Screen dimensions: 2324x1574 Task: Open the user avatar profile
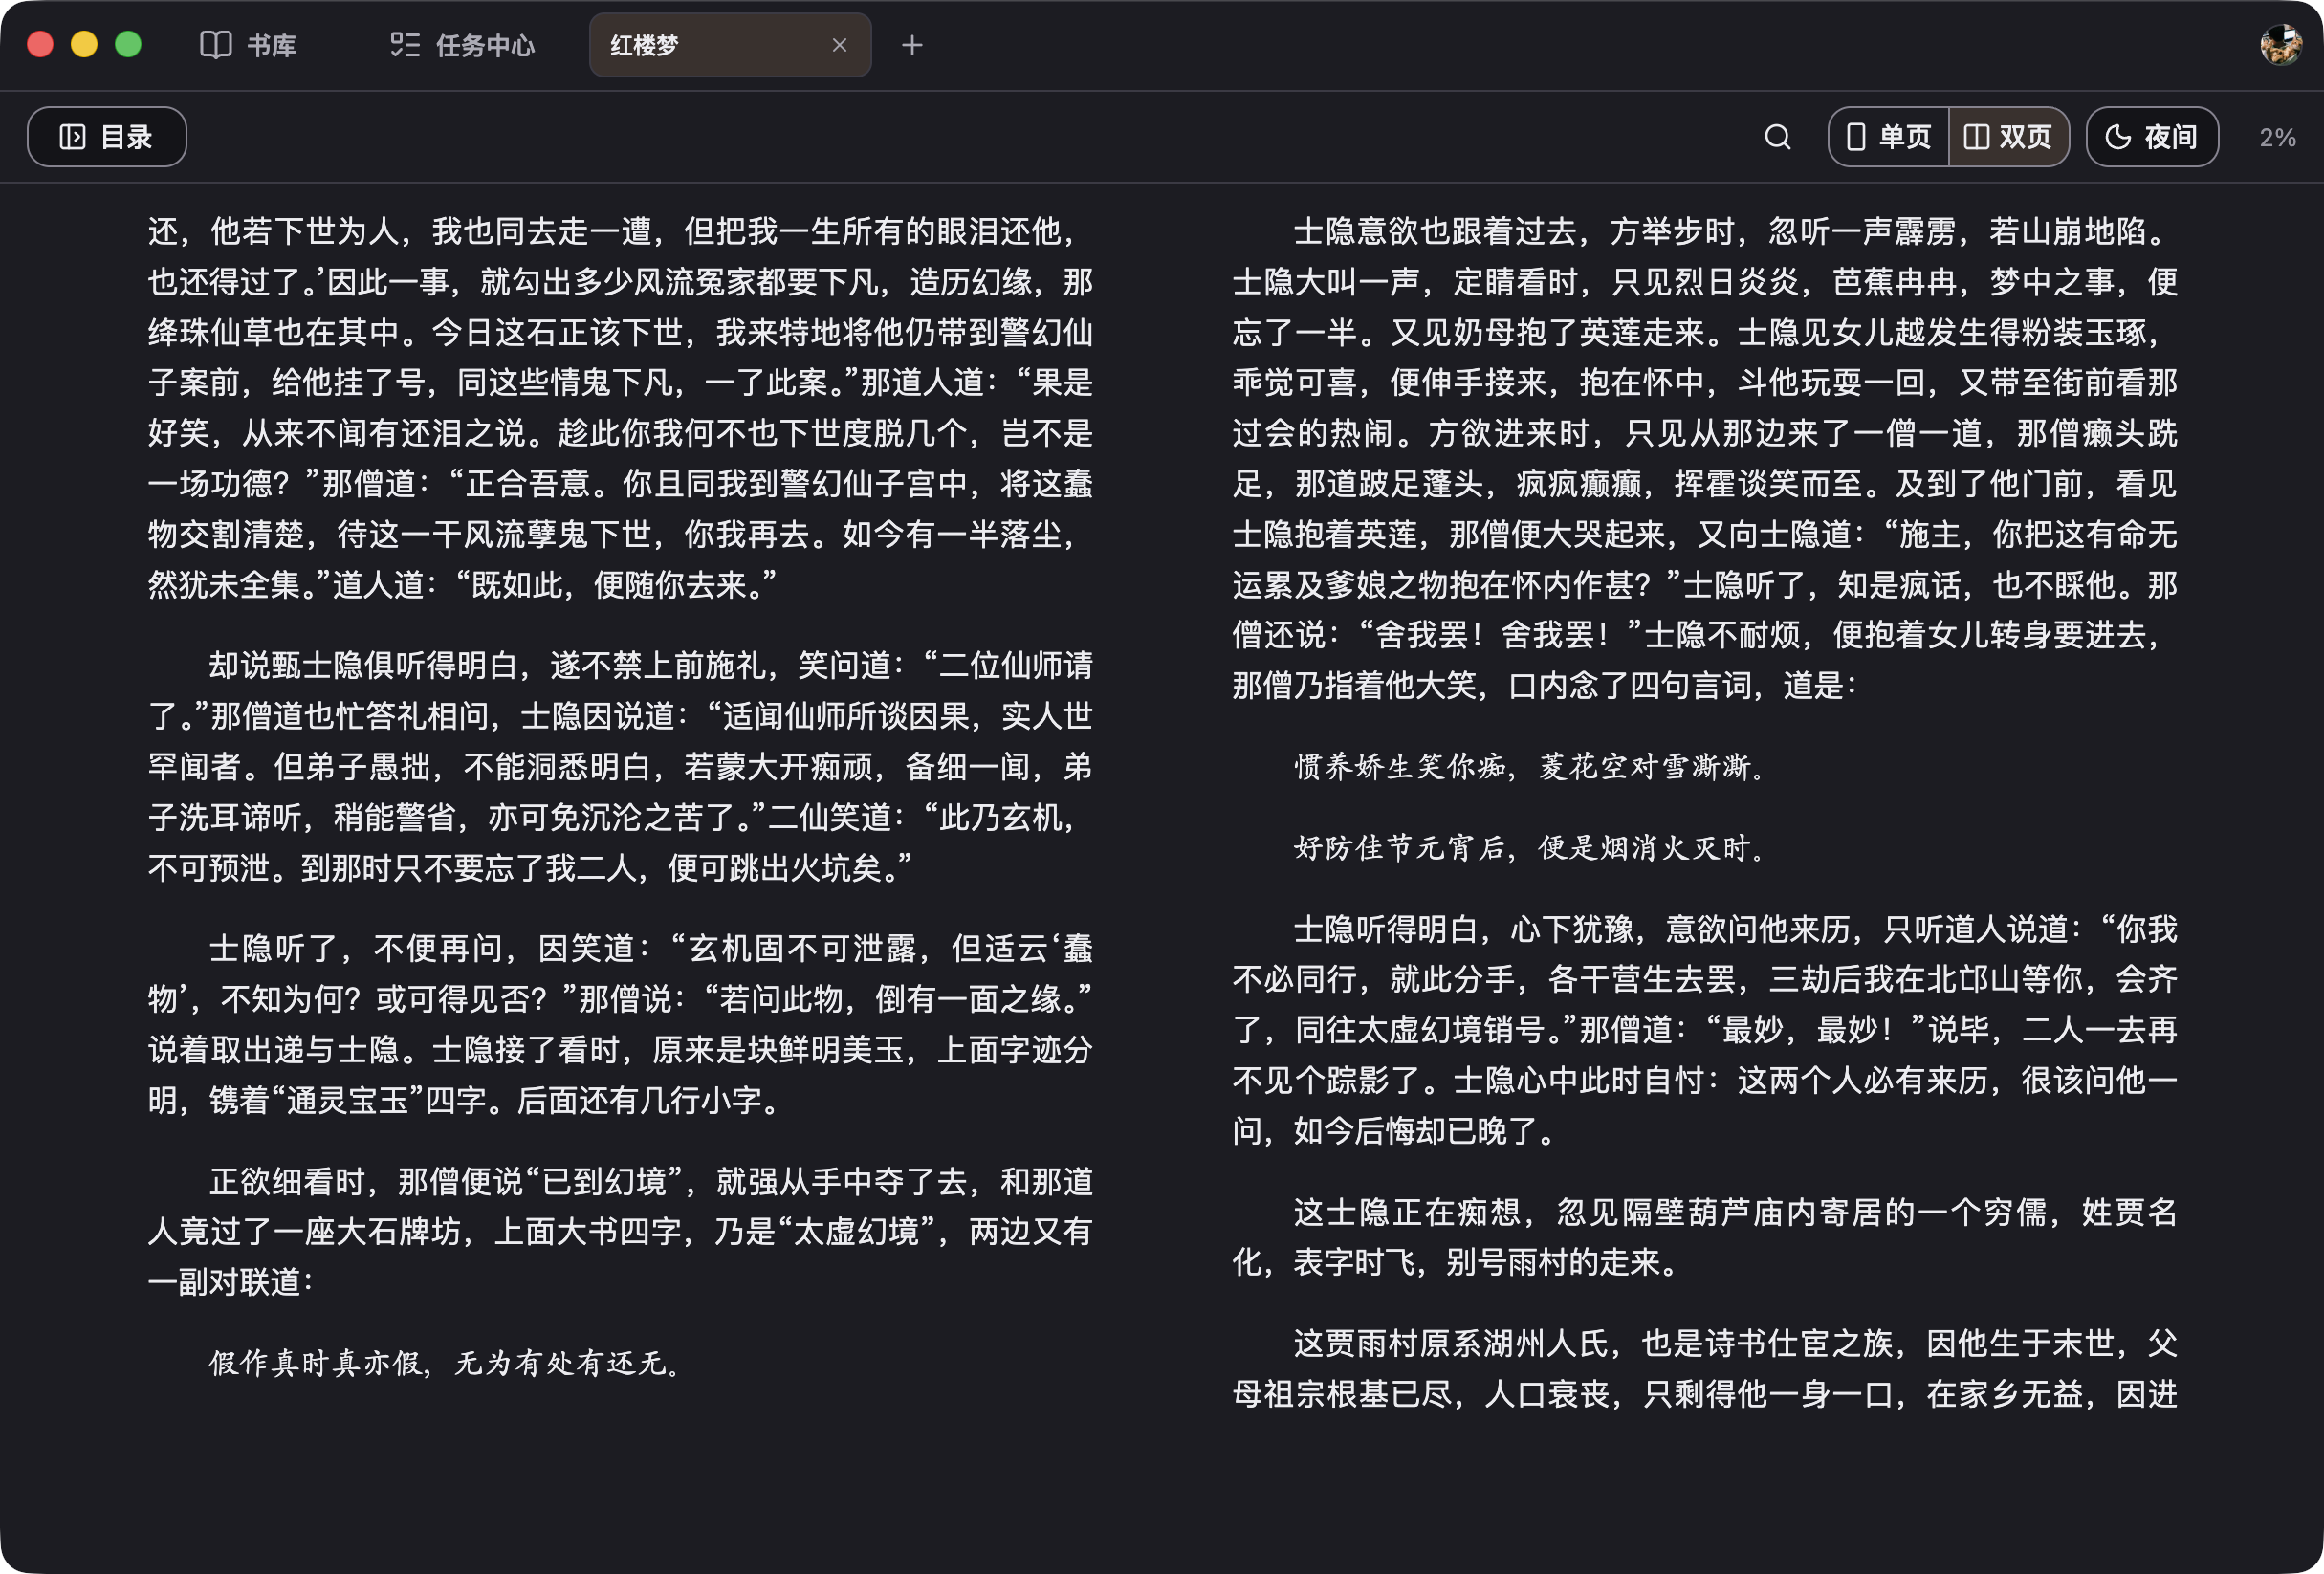coord(2280,45)
